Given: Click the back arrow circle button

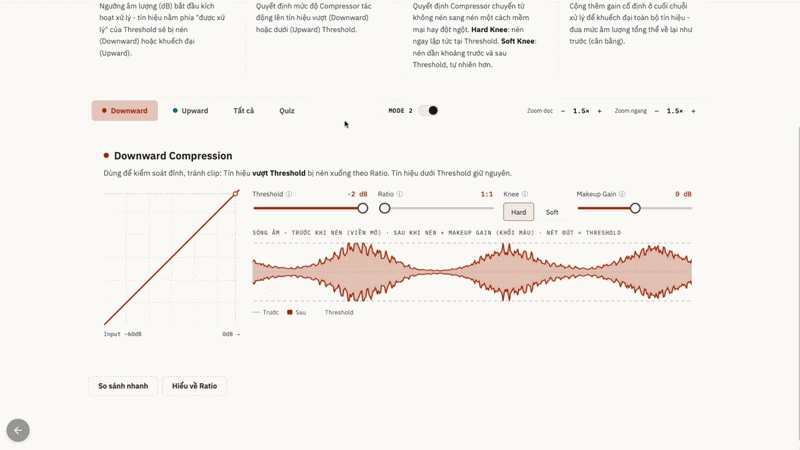Looking at the screenshot, I should point(18,431).
